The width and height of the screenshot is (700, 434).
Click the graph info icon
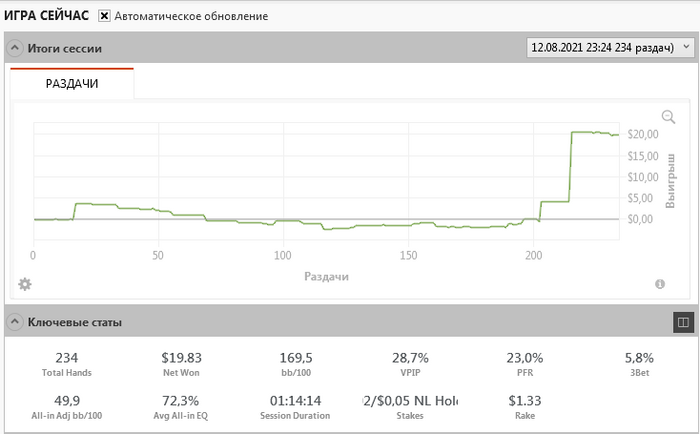(660, 284)
